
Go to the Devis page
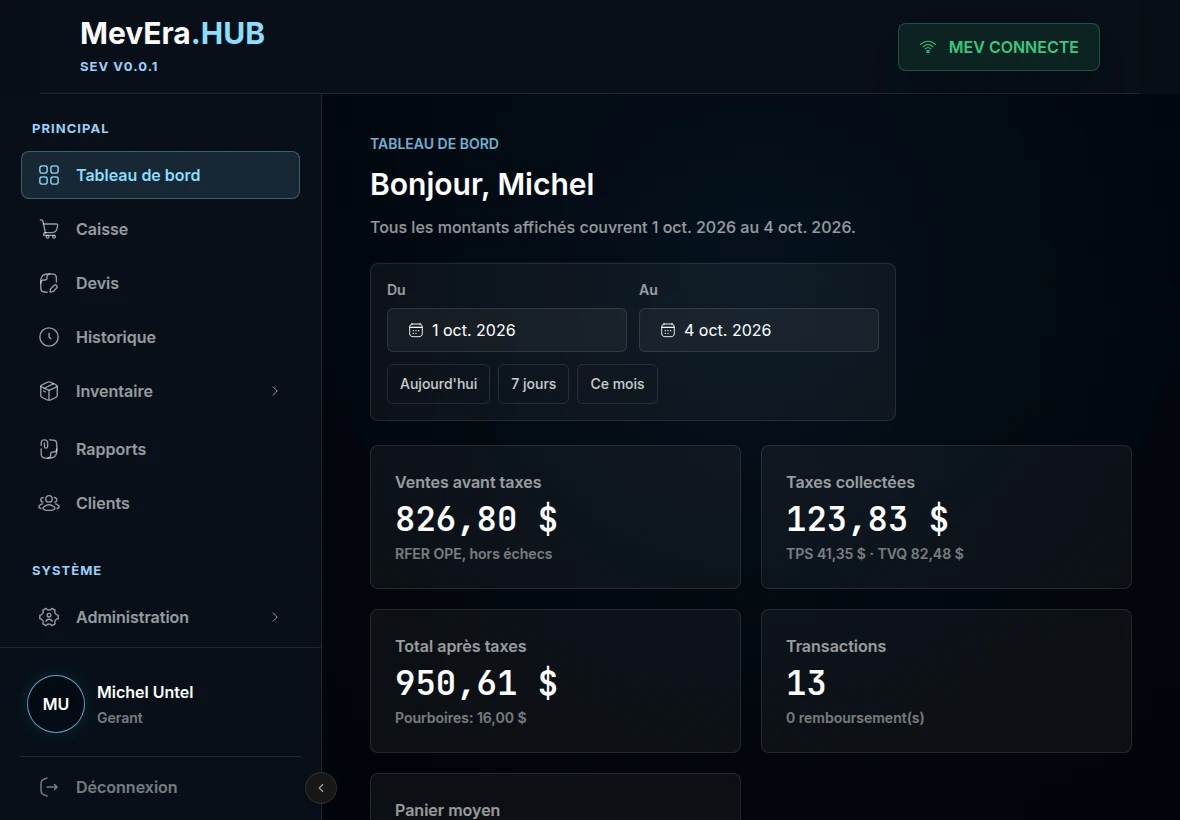click(x=160, y=284)
